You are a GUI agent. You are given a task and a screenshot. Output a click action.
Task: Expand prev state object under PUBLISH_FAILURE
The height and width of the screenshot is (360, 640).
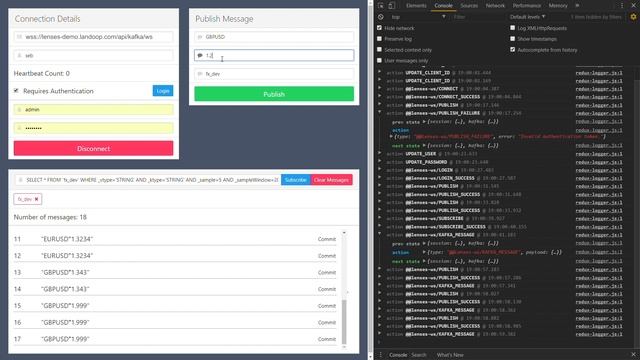[424, 122]
